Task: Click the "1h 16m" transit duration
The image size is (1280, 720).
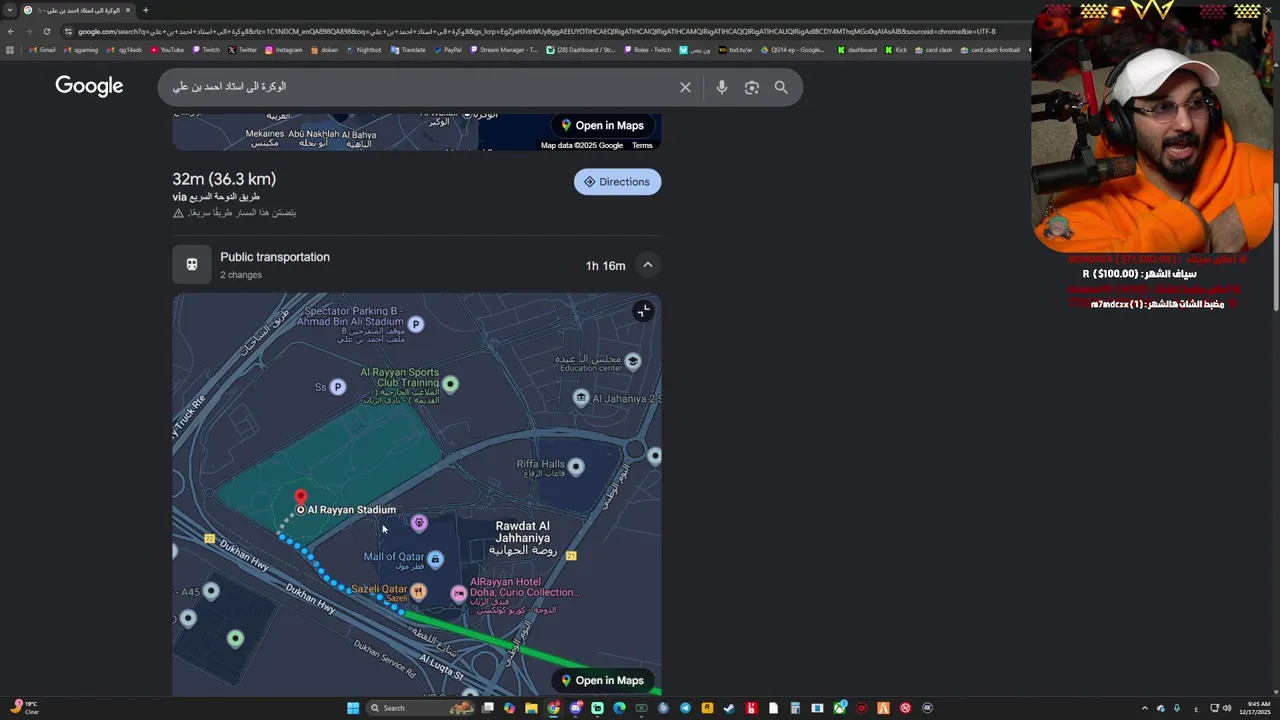Action: pos(605,266)
